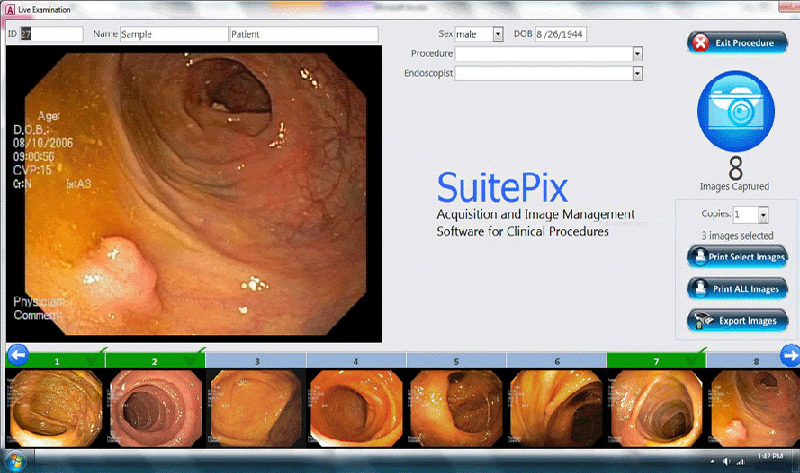Screen dimensions: 800x473
Task: Expand the Procedure dropdown list
Action: pos(636,53)
